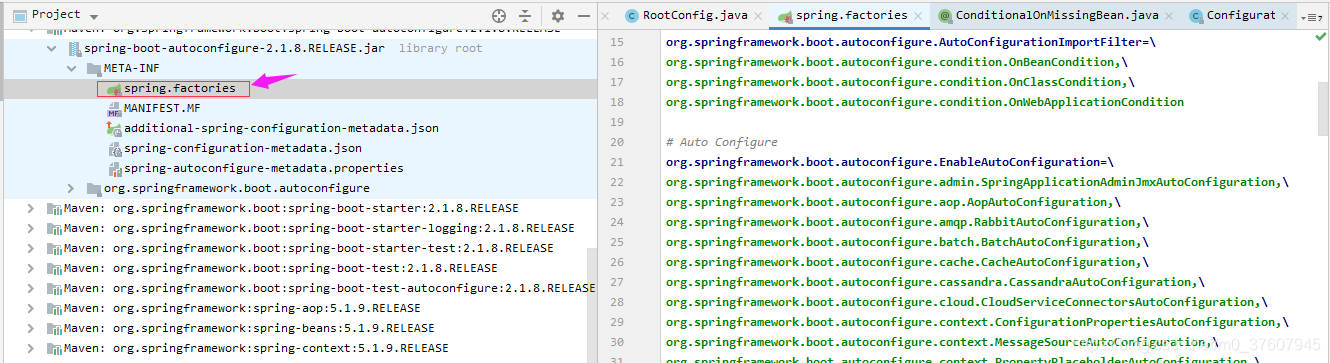Image resolution: width=1330 pixels, height=363 pixels.
Task: Open the Project panel settings gear
Action: [558, 16]
